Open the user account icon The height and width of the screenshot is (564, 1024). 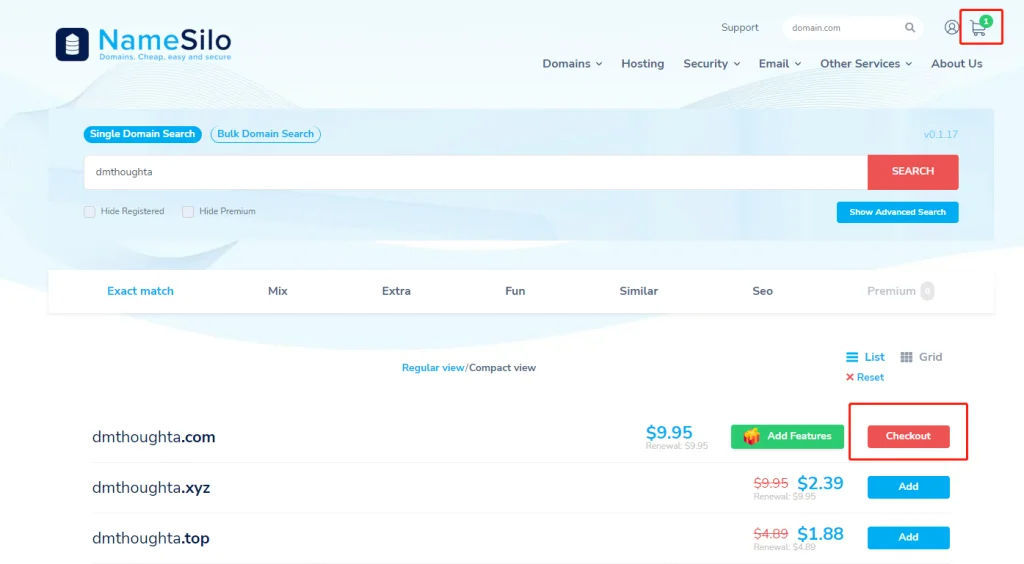click(952, 27)
